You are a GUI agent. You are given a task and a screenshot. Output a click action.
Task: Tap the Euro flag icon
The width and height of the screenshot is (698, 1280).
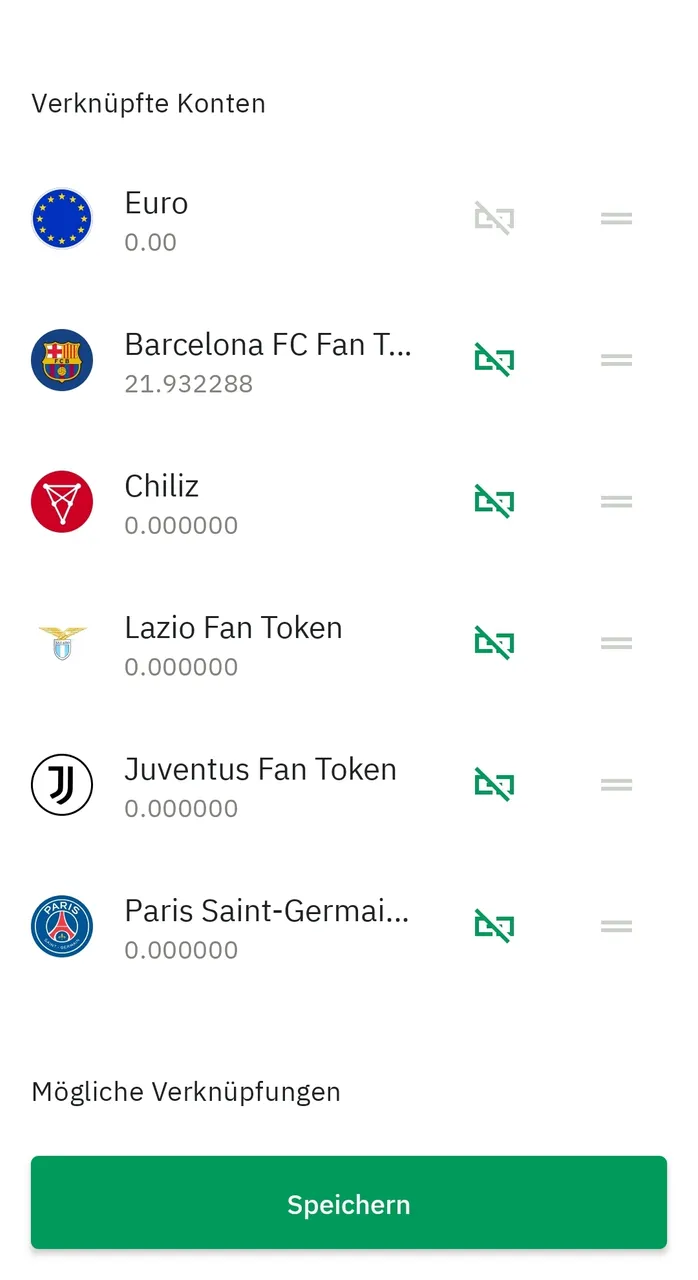tap(62, 219)
